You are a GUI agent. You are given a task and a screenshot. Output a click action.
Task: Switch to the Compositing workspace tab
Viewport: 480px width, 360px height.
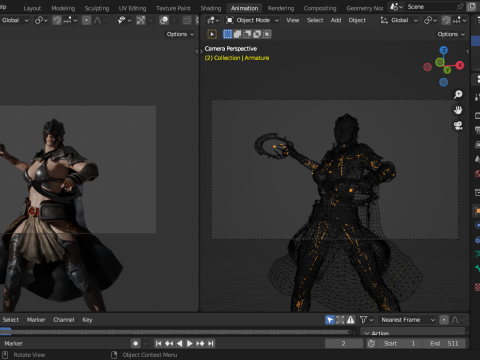[320, 8]
